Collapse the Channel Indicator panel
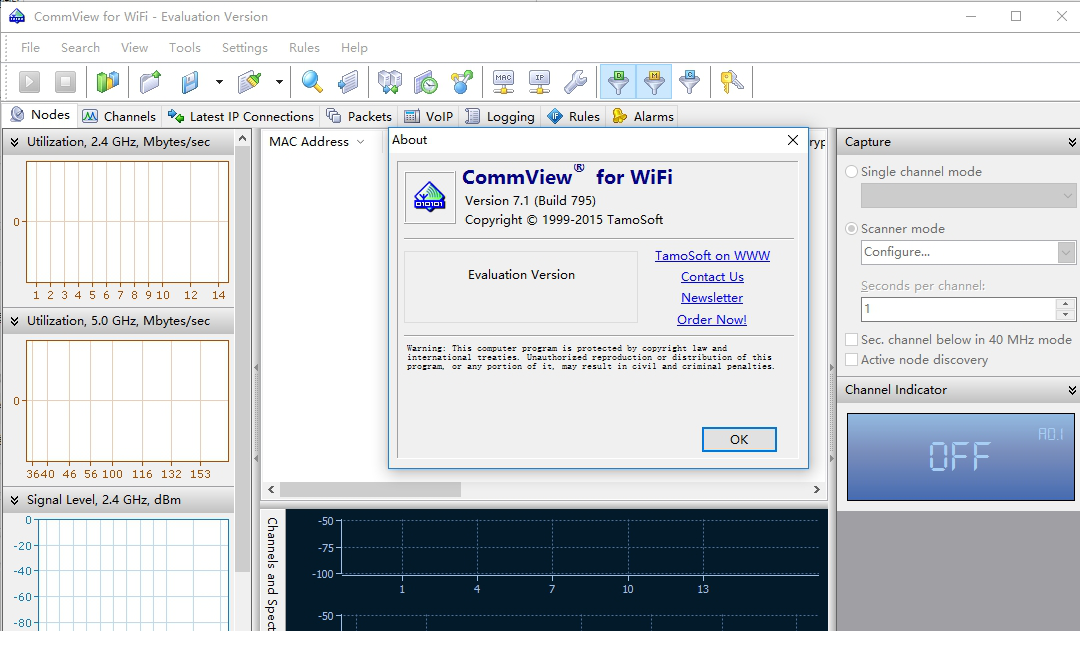The height and width of the screenshot is (656, 1080). (x=1072, y=390)
